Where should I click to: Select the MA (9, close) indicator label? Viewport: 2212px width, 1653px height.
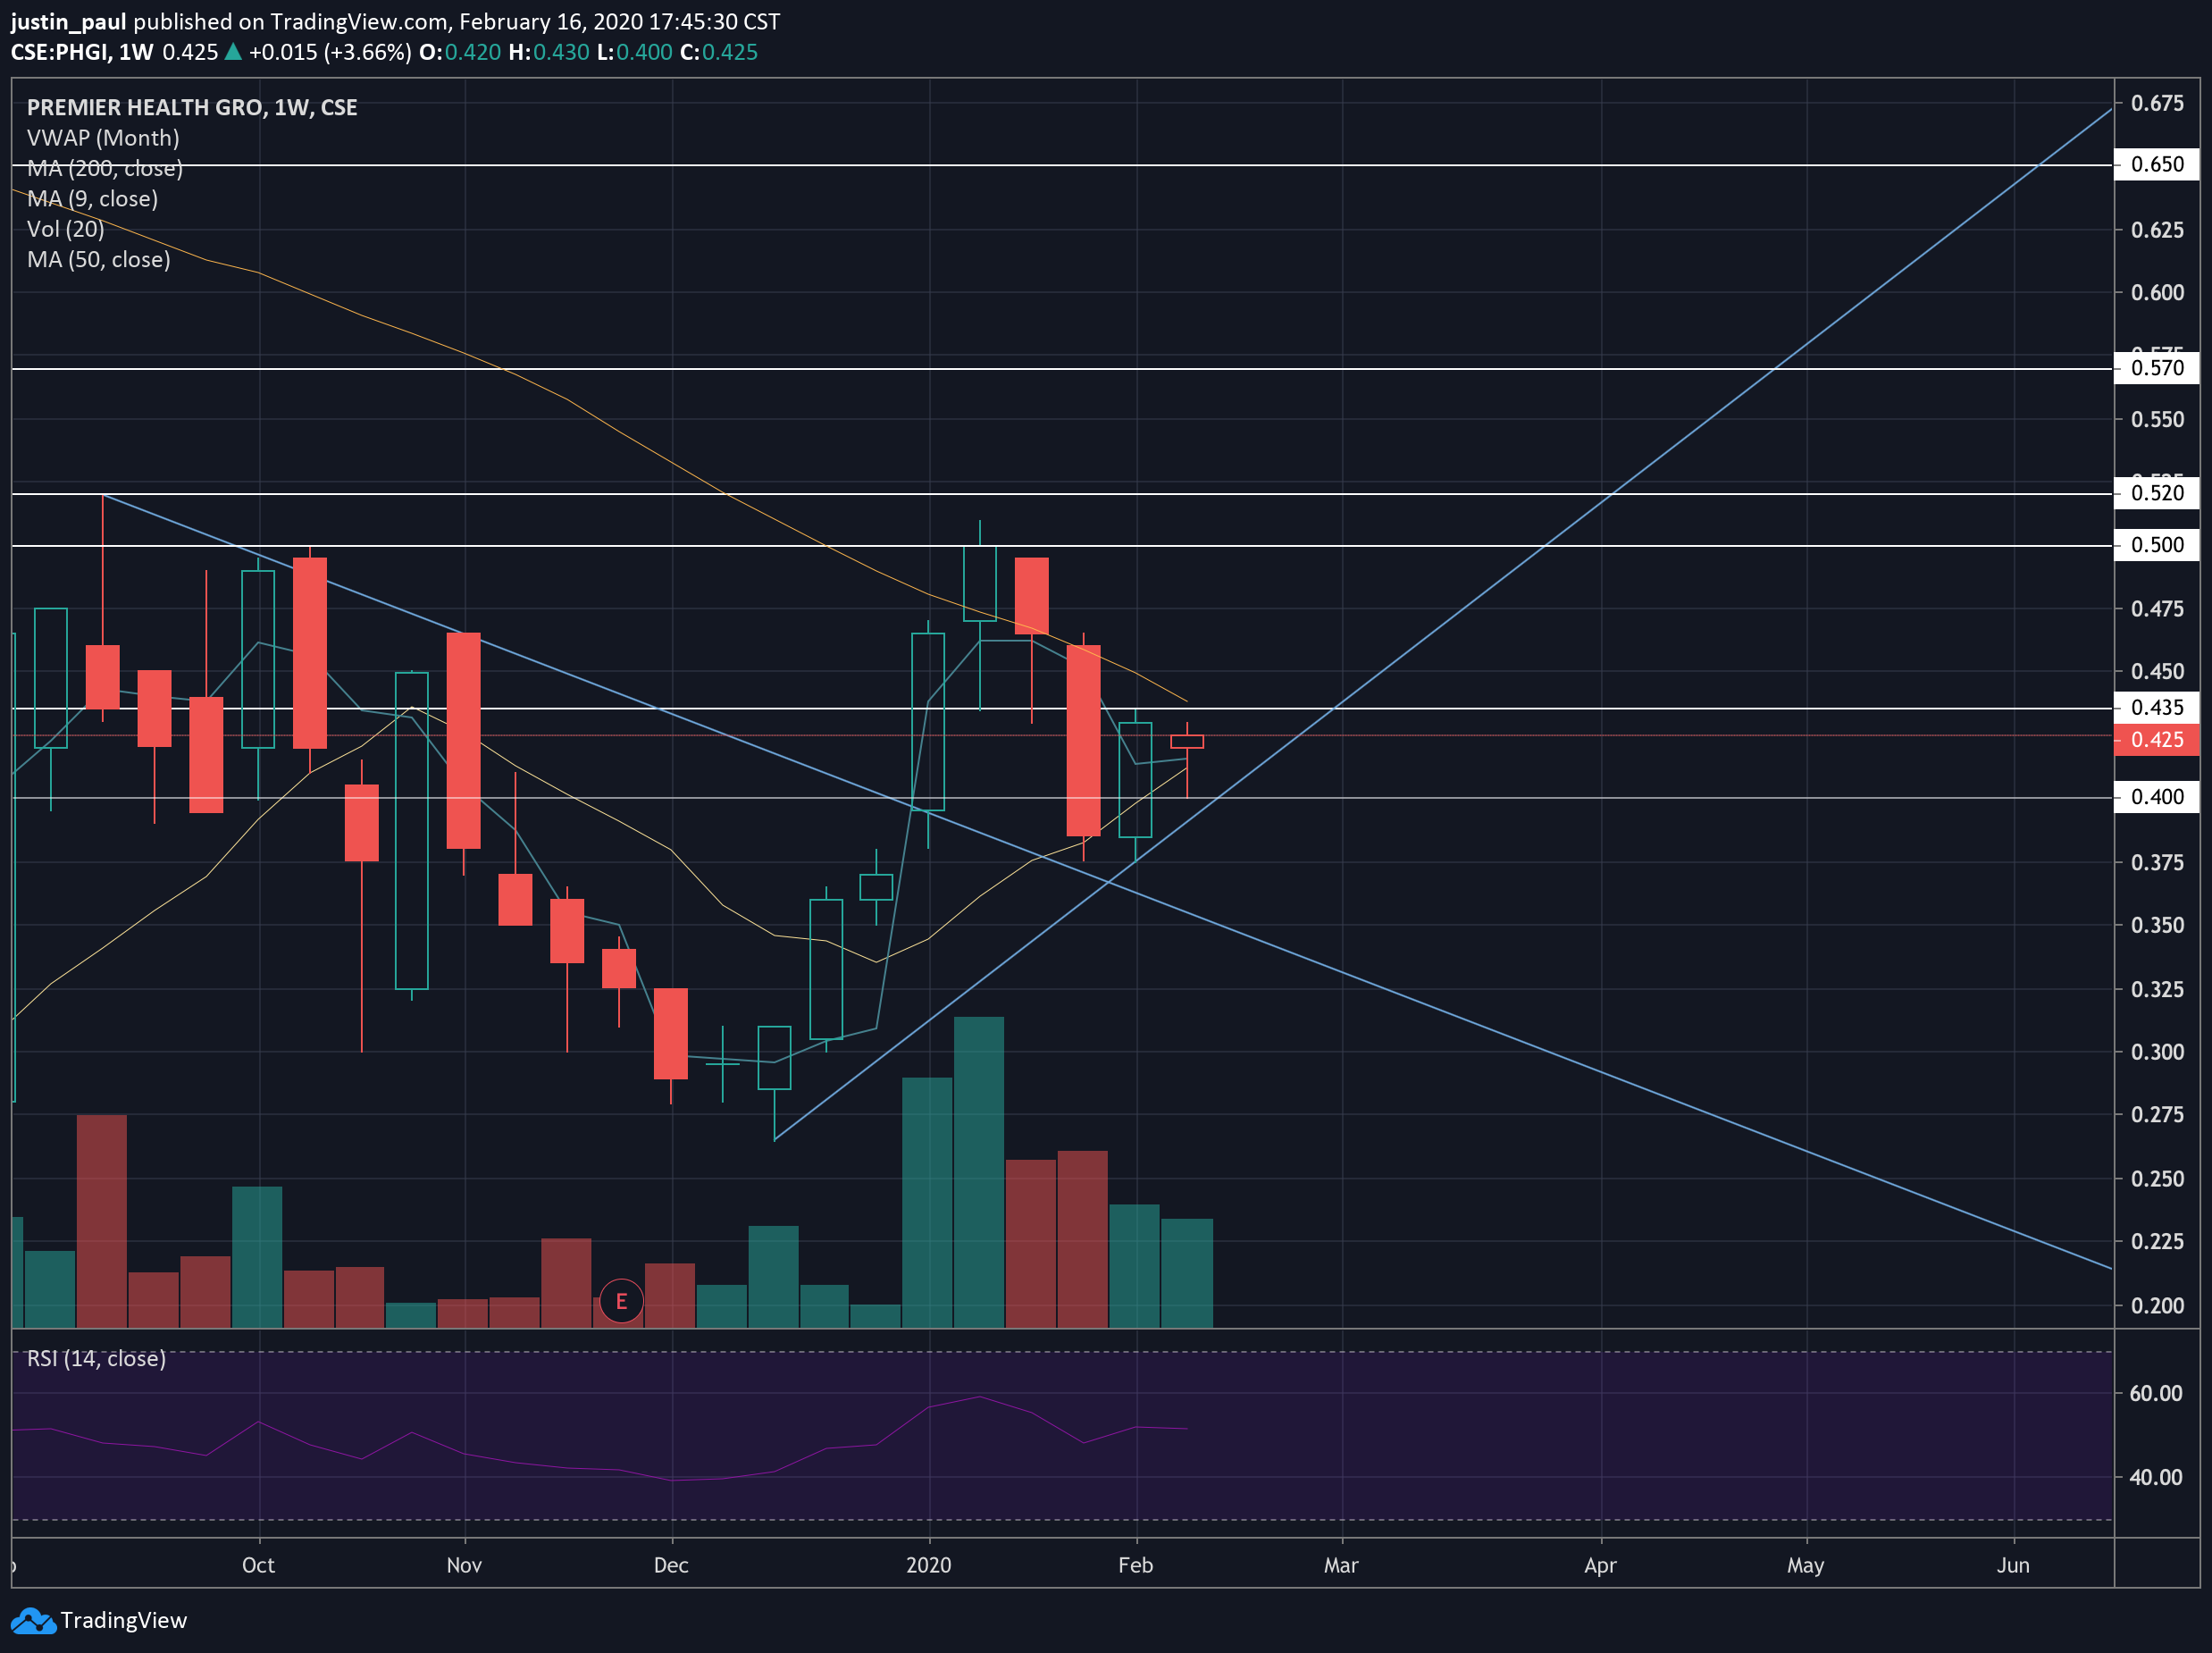pyautogui.click(x=92, y=199)
